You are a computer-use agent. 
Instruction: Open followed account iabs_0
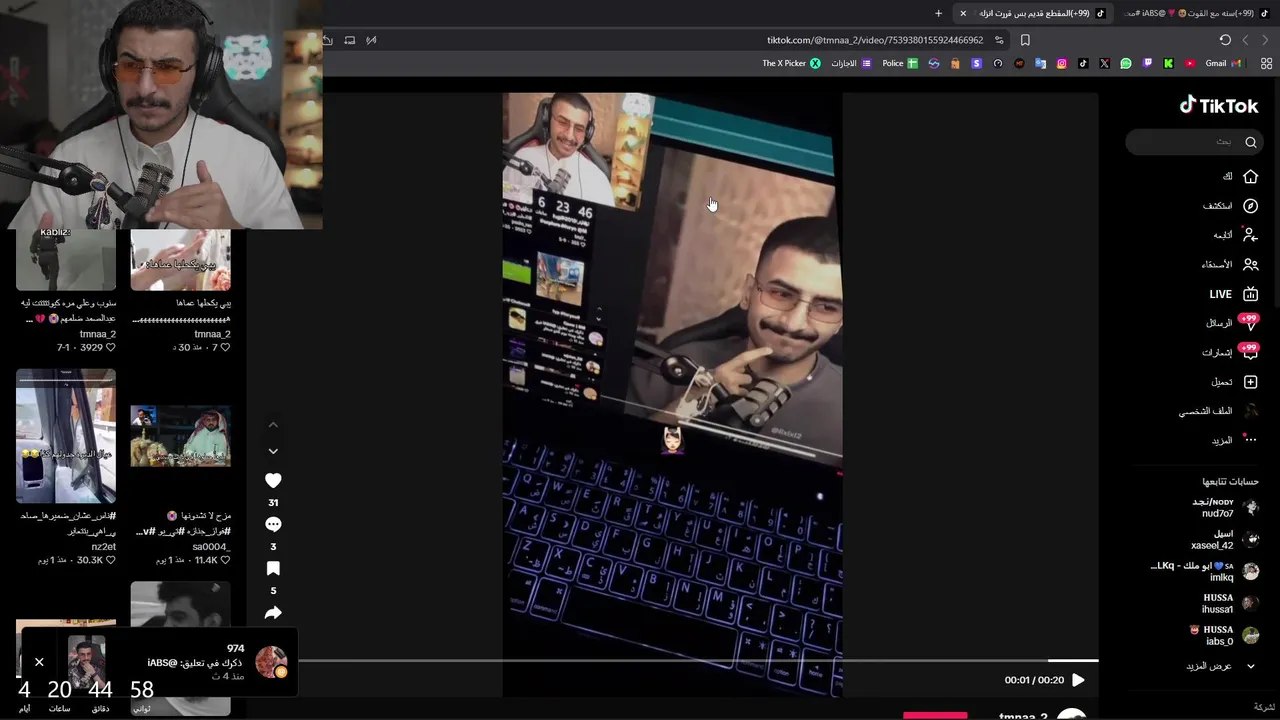point(1224,636)
